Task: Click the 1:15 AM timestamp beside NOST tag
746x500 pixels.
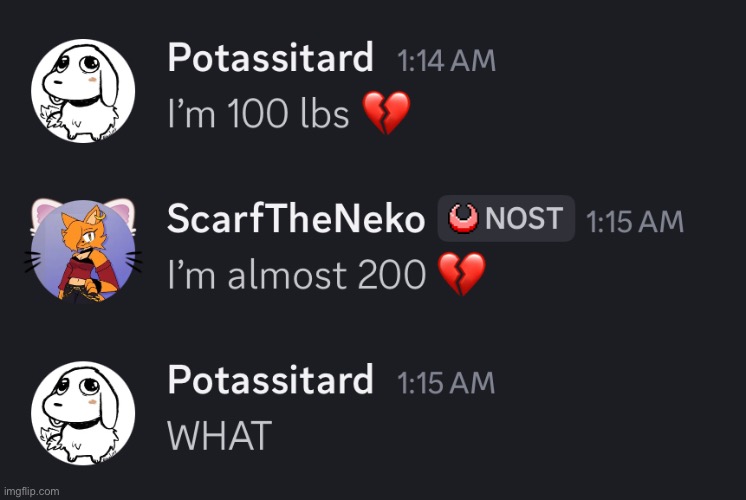Action: (x=634, y=221)
